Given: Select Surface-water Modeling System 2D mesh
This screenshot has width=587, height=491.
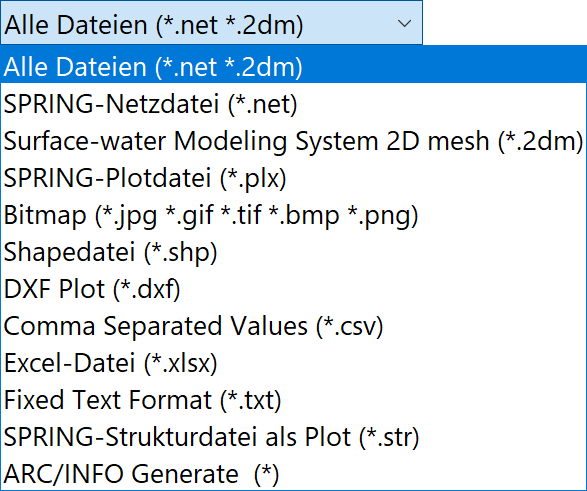Looking at the screenshot, I should [294, 140].
